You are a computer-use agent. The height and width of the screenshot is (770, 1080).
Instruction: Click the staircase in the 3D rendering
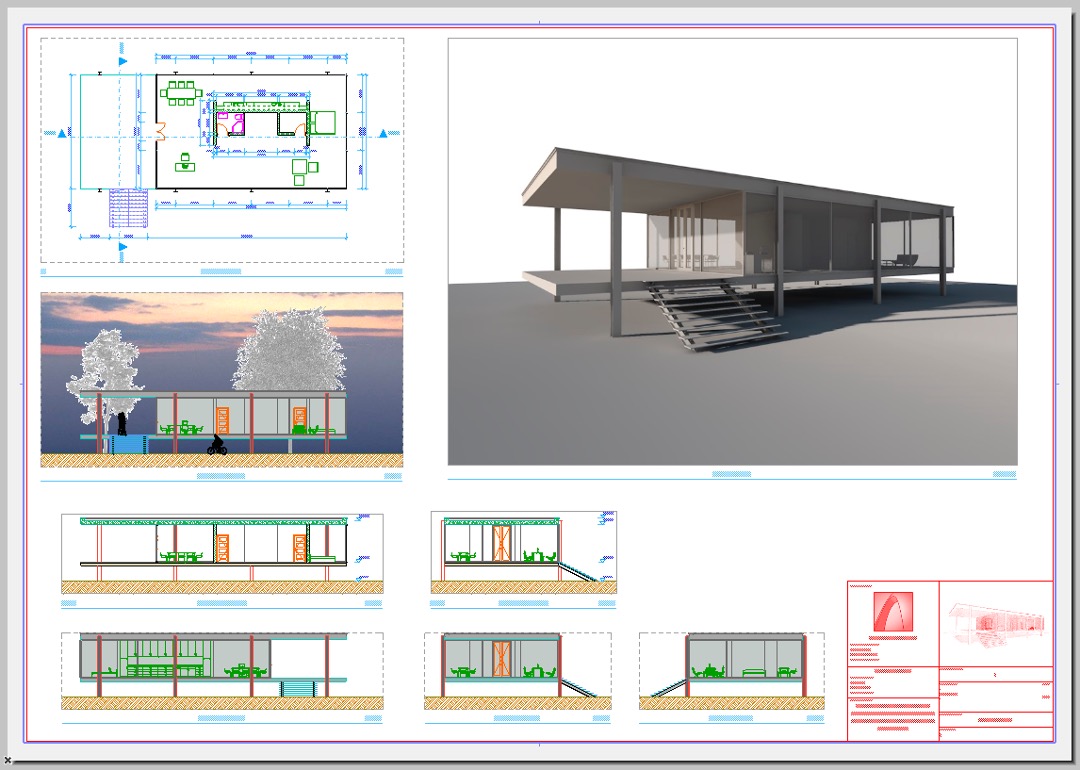(716, 315)
